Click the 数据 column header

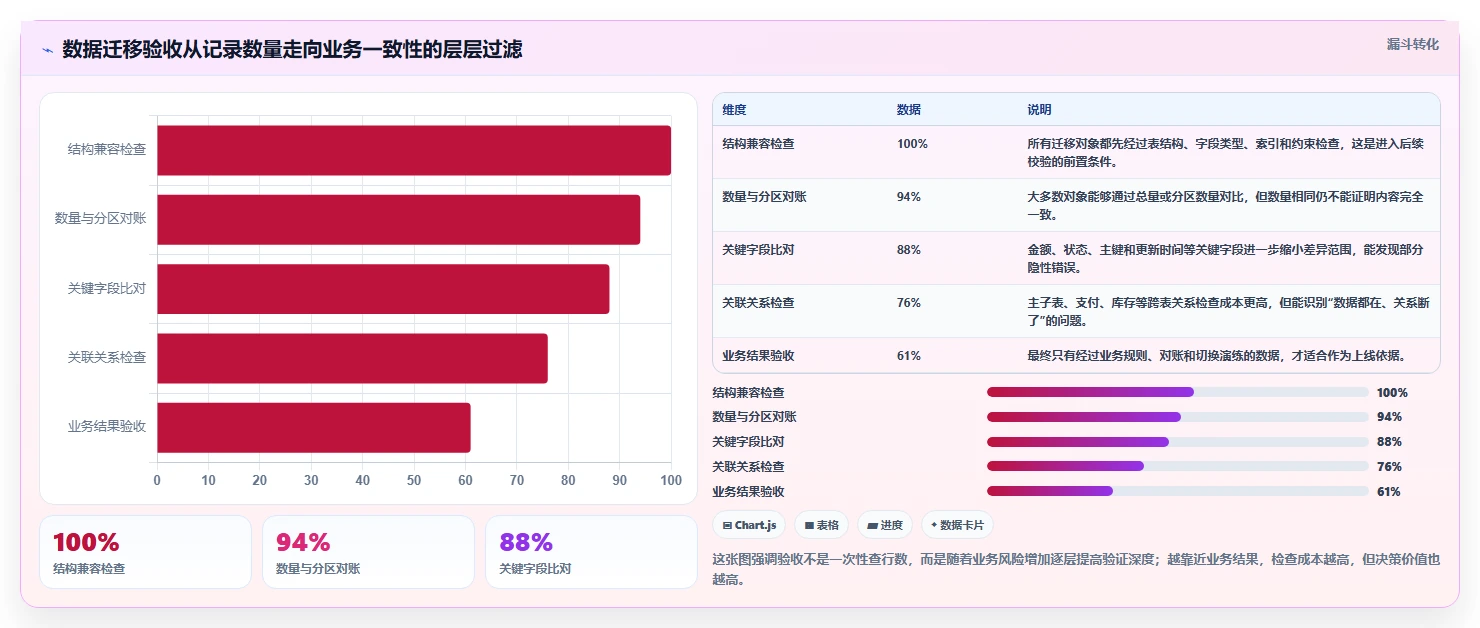coord(909,110)
